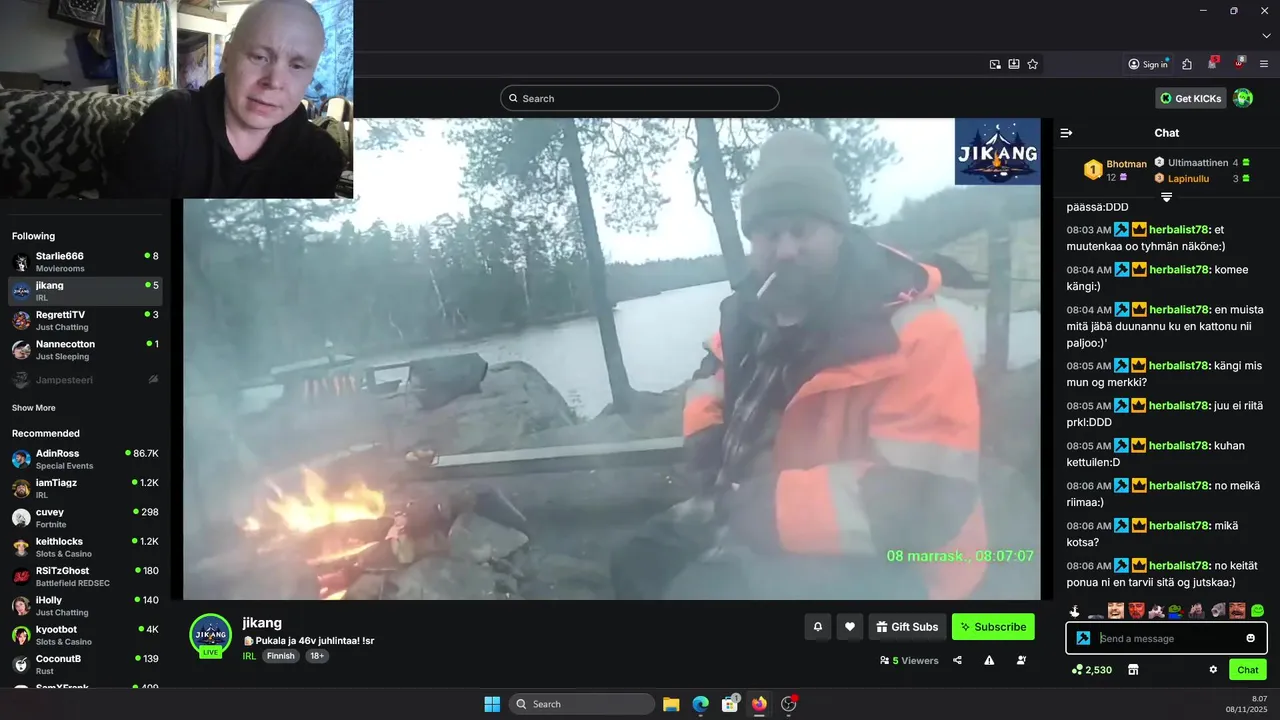This screenshot has width=1280, height=720.
Task: Report stream via warning triangle icon
Action: click(989, 660)
